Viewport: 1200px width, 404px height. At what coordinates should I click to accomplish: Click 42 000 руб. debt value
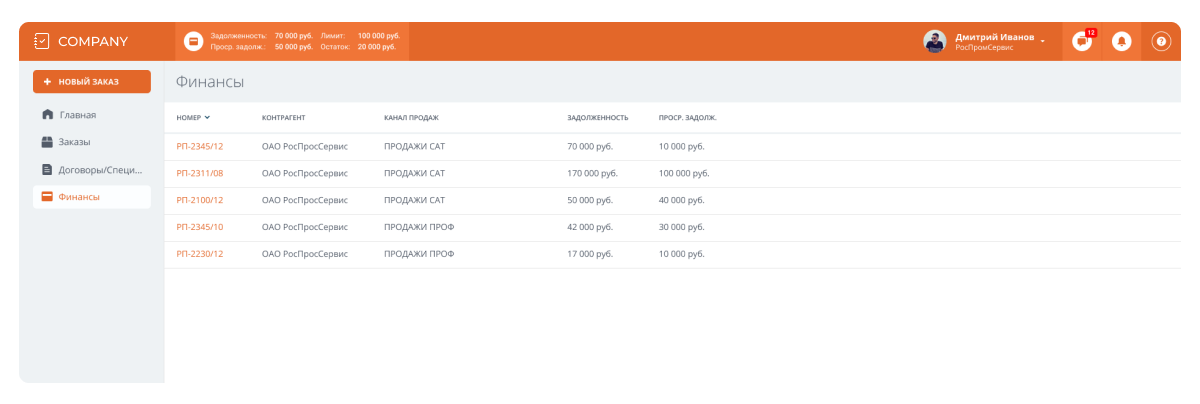pos(590,227)
